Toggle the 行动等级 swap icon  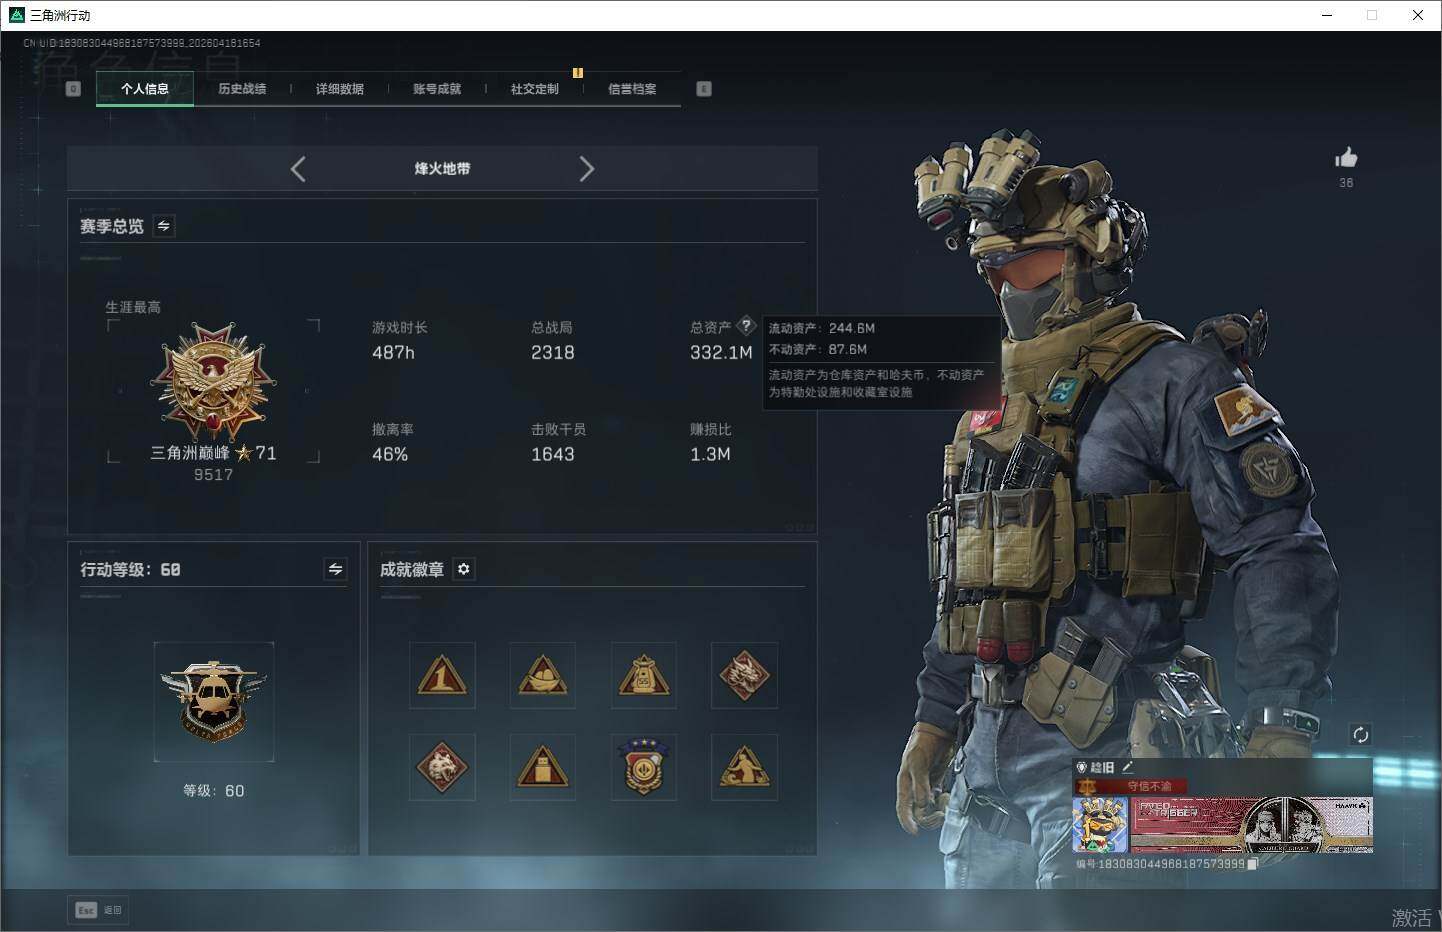pyautogui.click(x=336, y=569)
